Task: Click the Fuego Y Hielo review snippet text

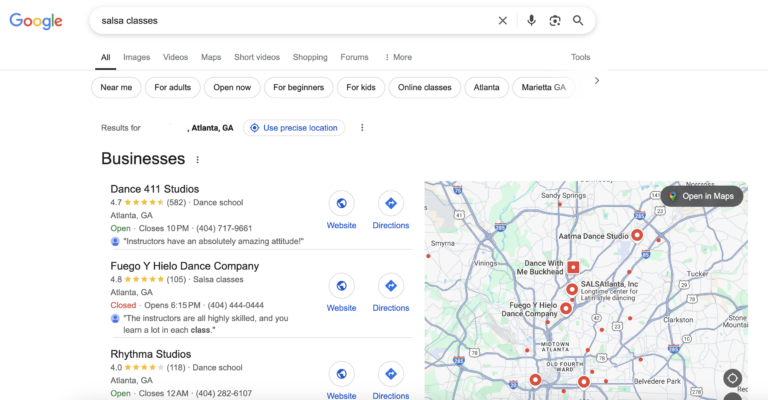Action: pyautogui.click(x=206, y=324)
